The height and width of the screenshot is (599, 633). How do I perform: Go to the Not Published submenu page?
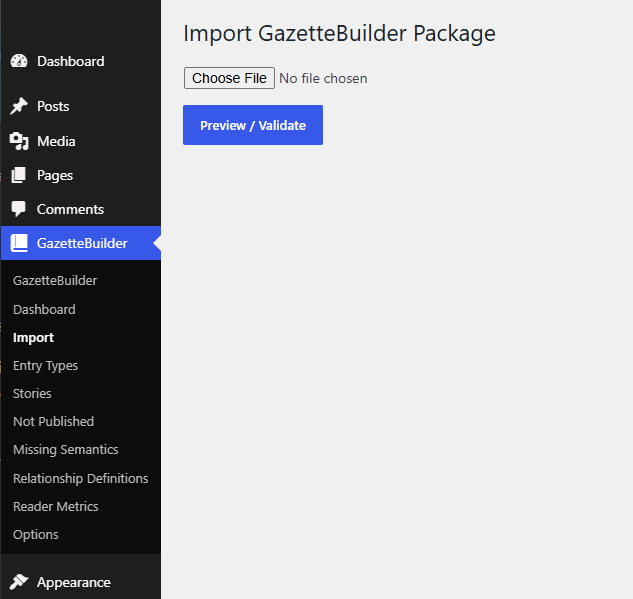point(53,421)
